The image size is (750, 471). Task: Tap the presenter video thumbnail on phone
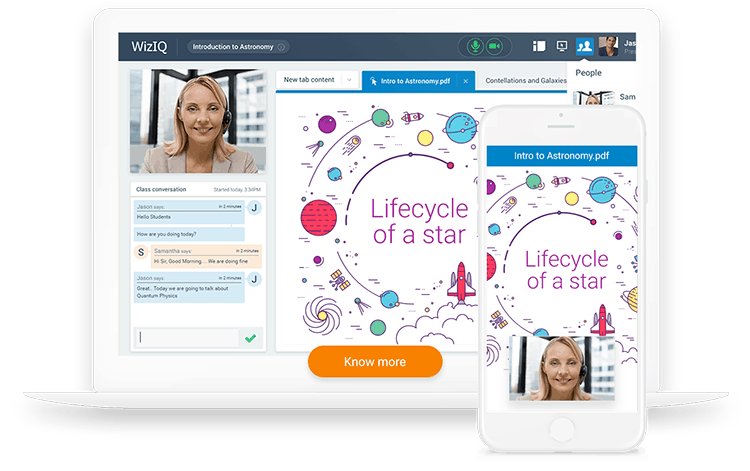coord(562,368)
